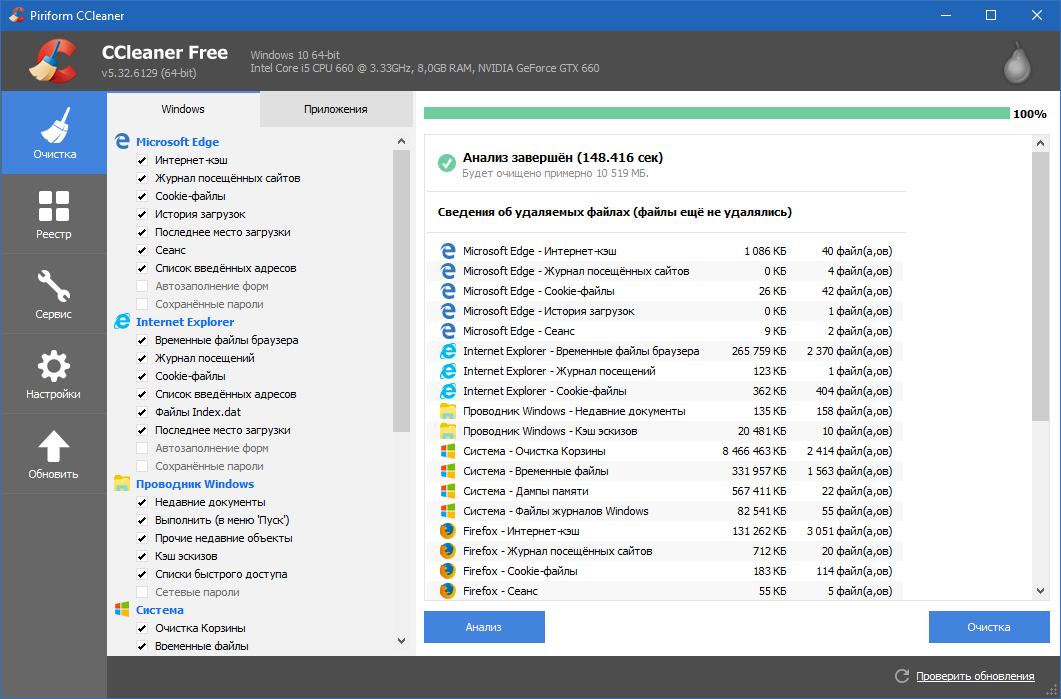
Task: Switch to the Windows tab
Action: click(183, 109)
